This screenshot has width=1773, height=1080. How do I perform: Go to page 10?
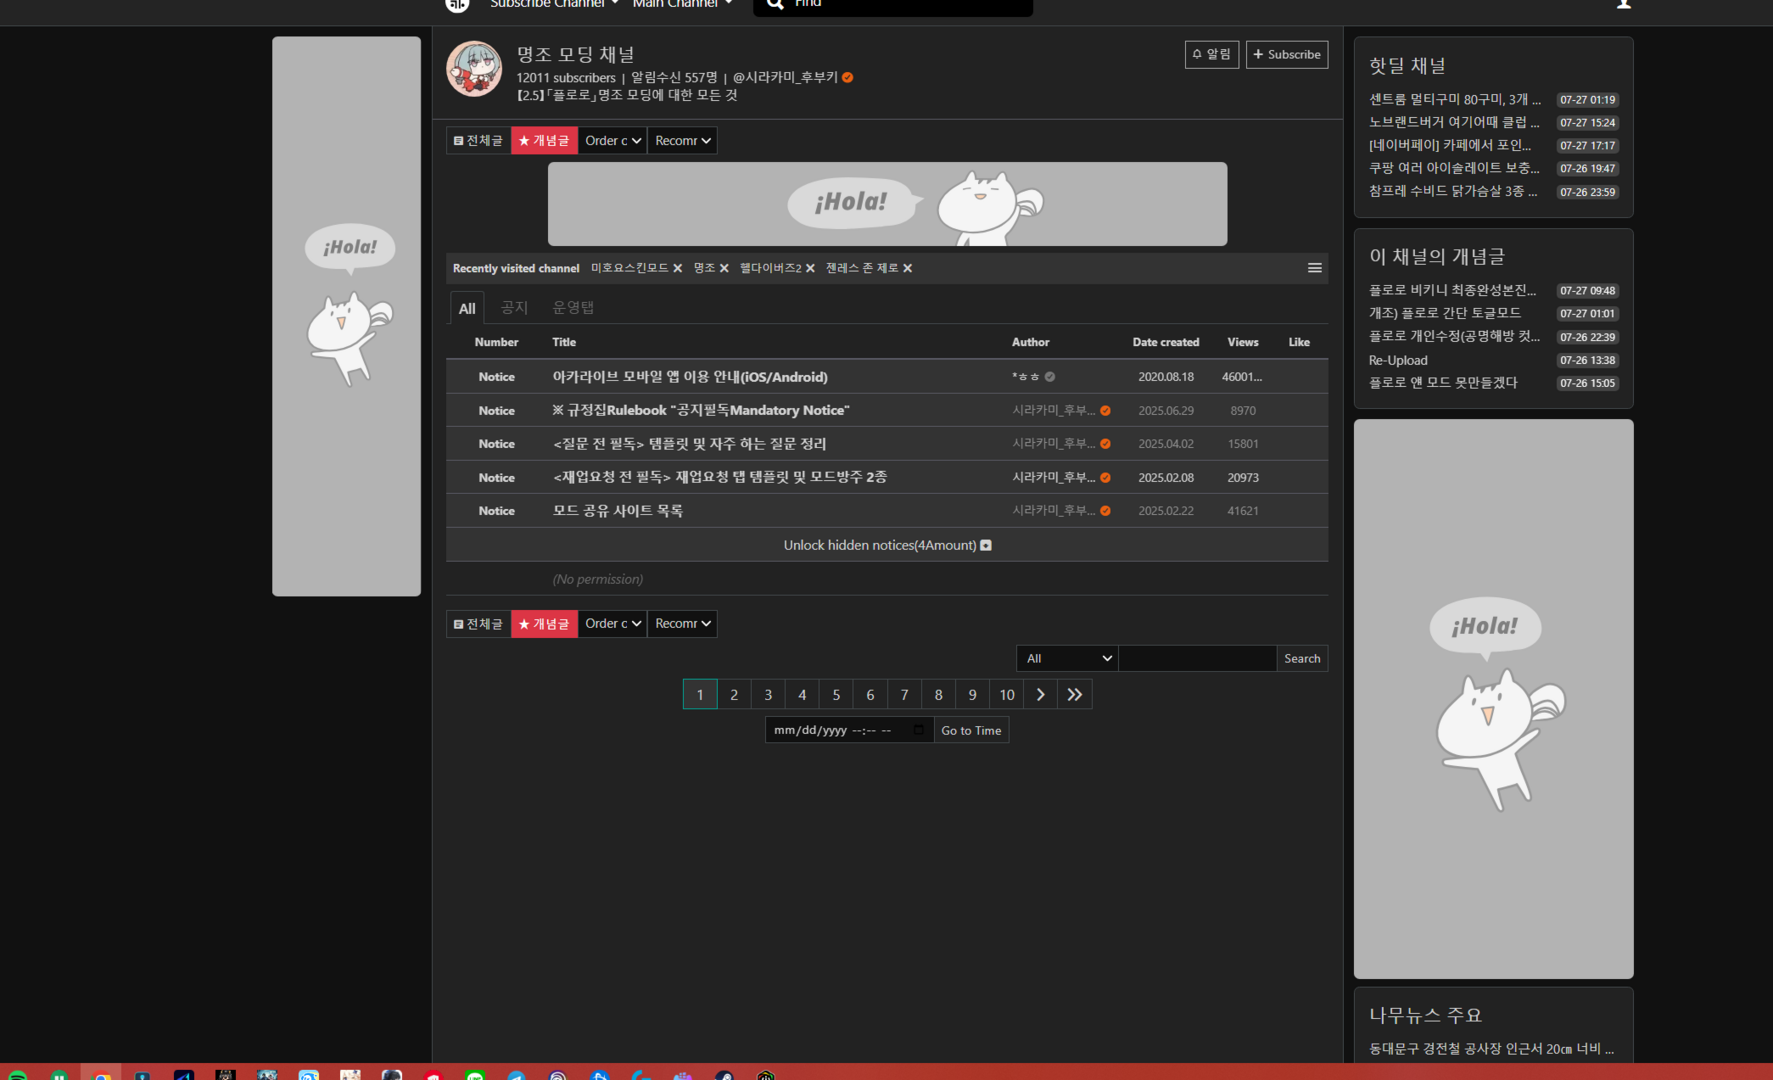pos(1007,694)
